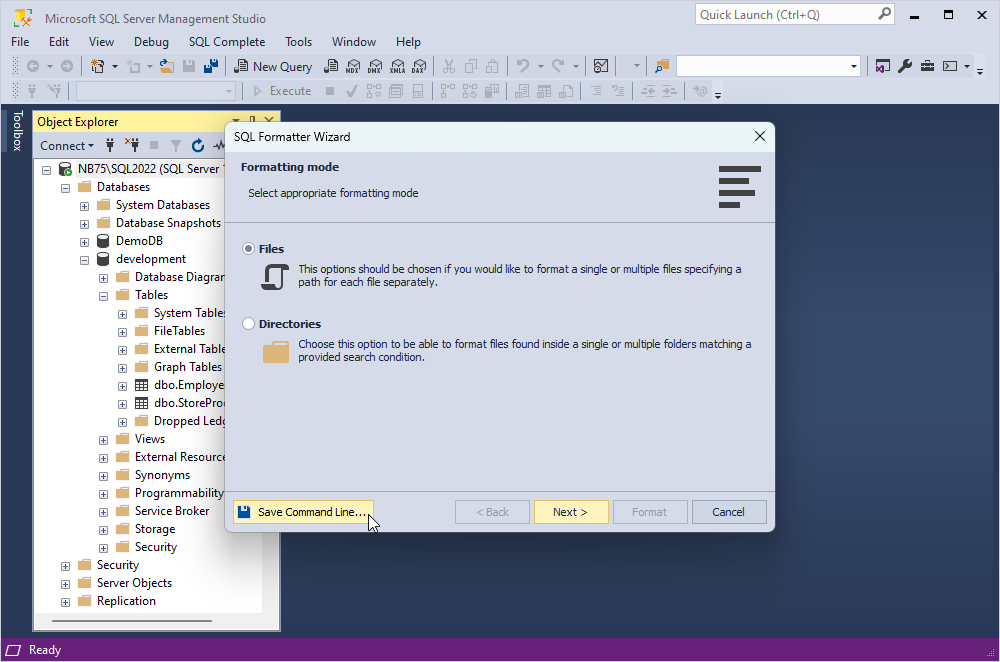Screen dimensions: 1000x662
Task: Select the Storage folder in the tree
Action: click(x=155, y=529)
